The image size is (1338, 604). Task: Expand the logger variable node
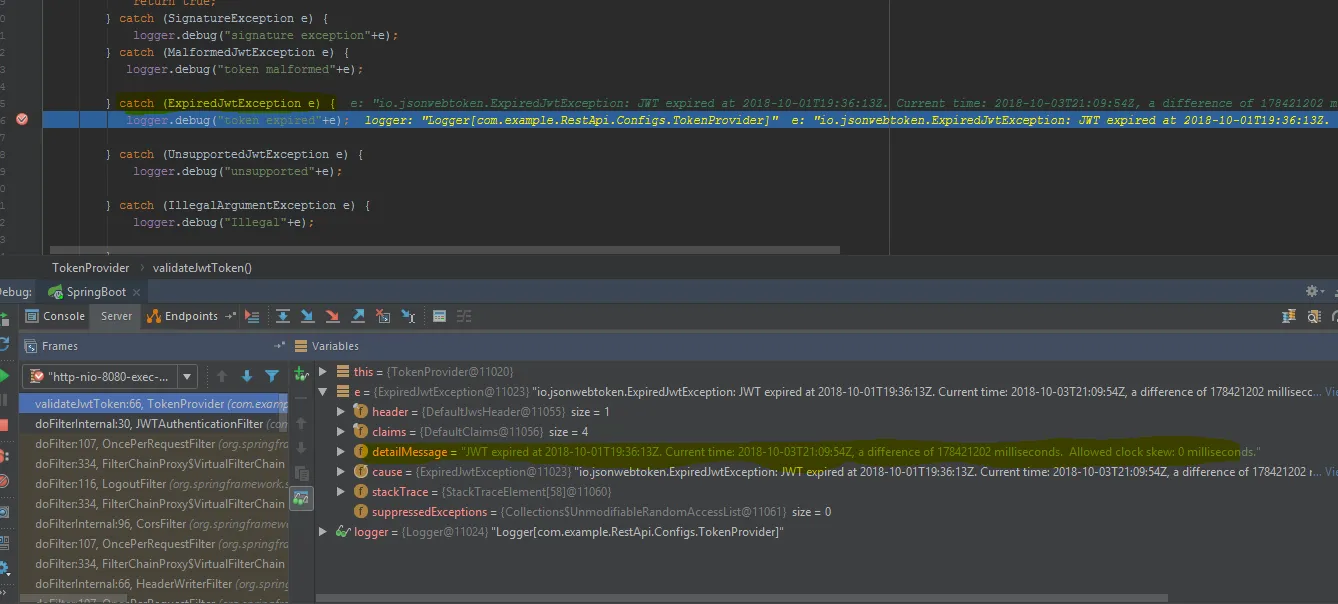click(x=322, y=532)
